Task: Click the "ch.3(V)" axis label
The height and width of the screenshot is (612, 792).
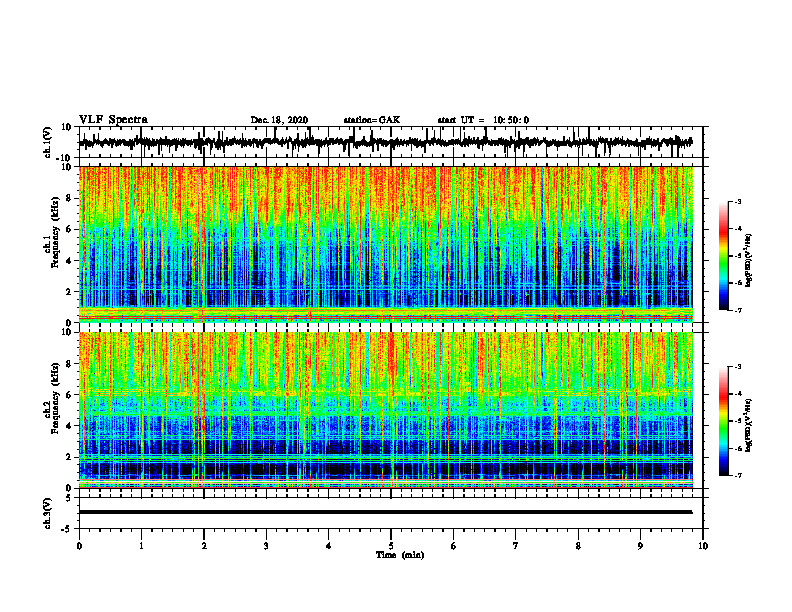Action: (48, 513)
